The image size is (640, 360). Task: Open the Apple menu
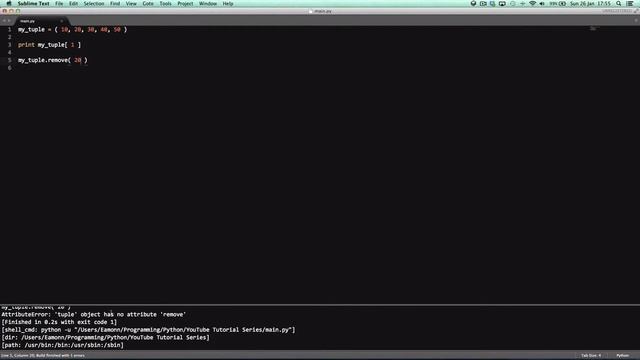(9, 4)
